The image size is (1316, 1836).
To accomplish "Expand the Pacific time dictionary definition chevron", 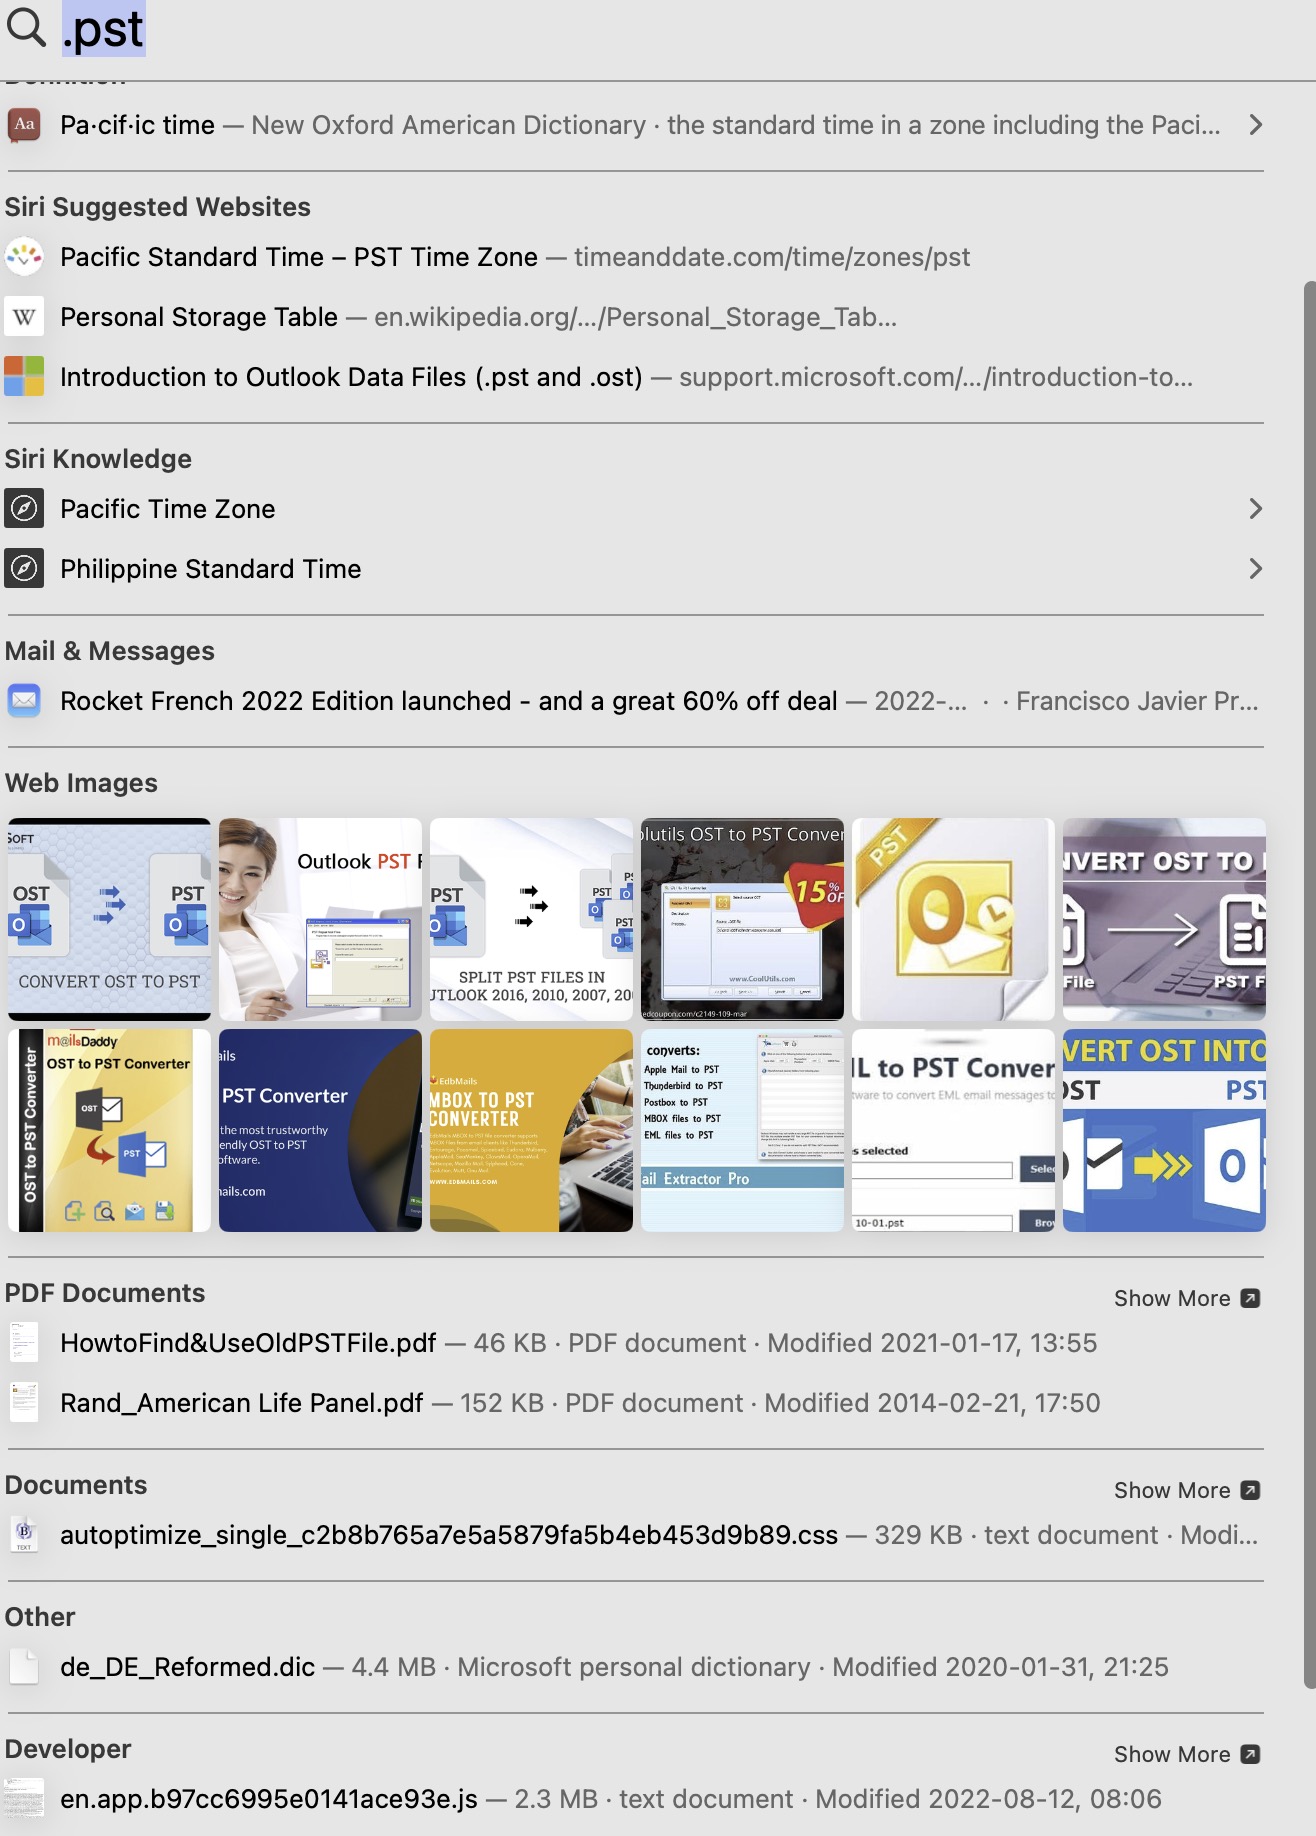I will [1256, 125].
